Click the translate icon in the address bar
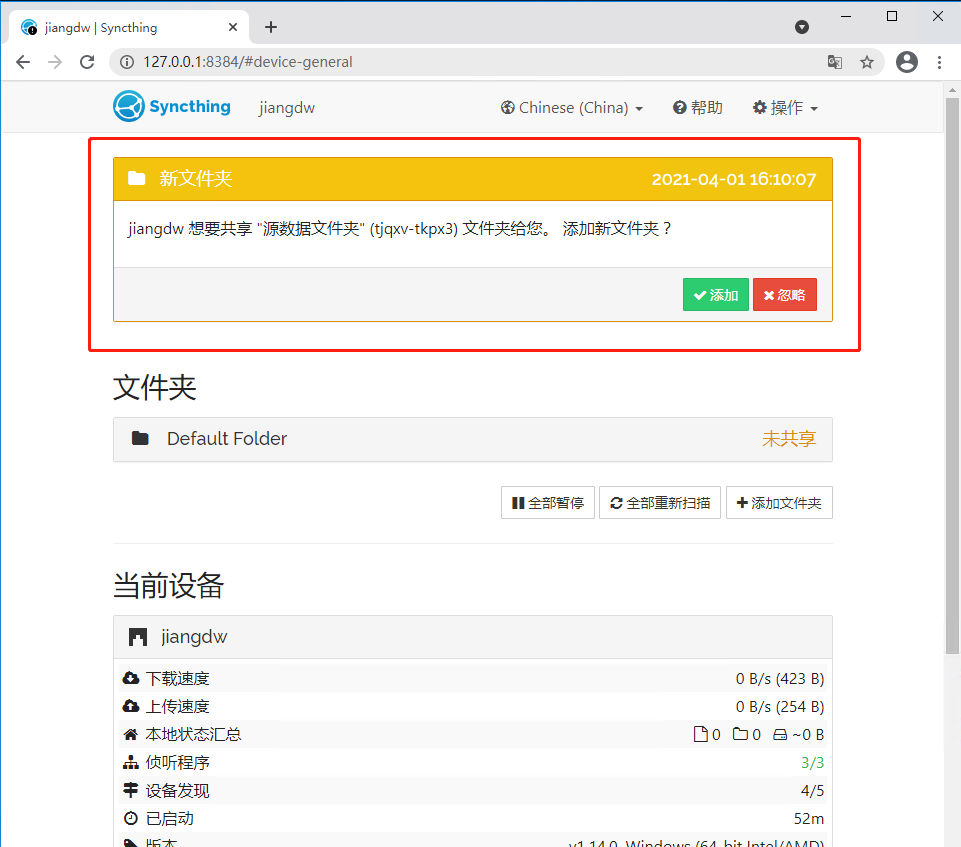The height and width of the screenshot is (847, 961). point(835,62)
